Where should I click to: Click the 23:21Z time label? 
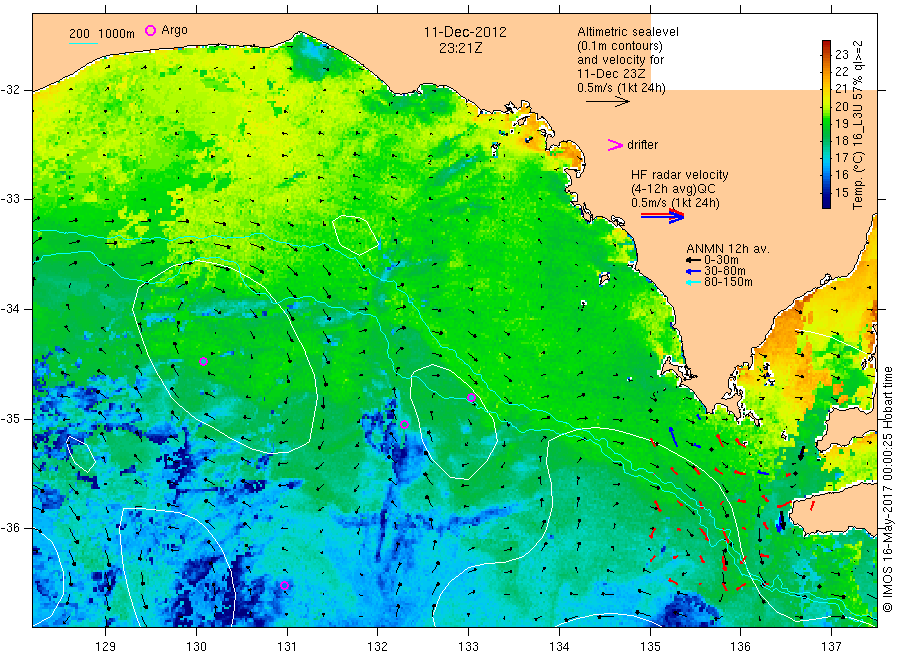(460, 48)
